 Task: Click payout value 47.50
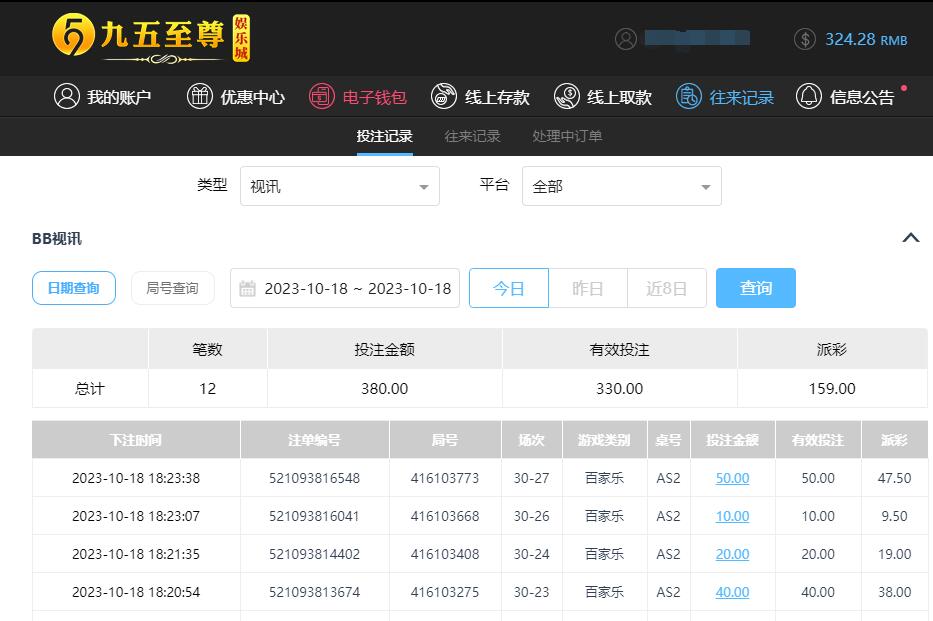pyautogui.click(x=894, y=478)
